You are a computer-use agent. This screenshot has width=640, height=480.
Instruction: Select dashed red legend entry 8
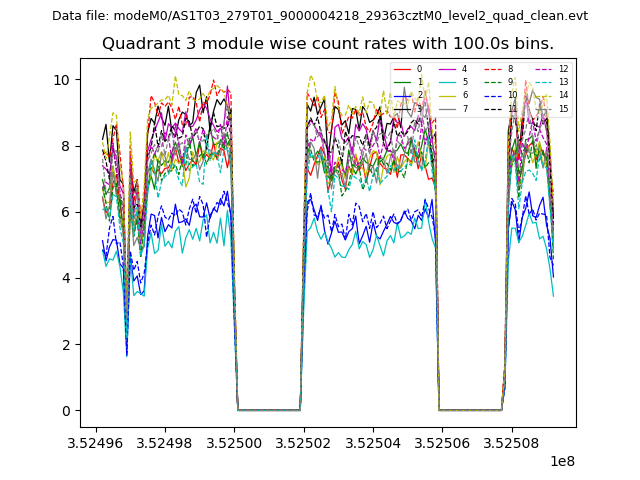pyautogui.click(x=500, y=69)
